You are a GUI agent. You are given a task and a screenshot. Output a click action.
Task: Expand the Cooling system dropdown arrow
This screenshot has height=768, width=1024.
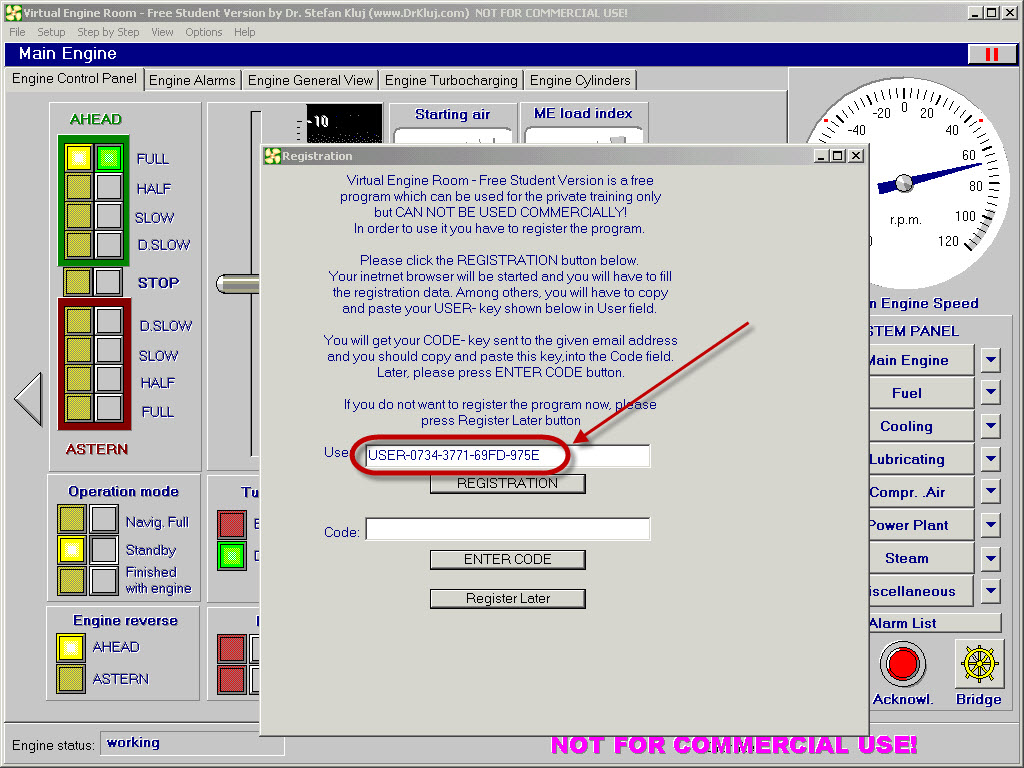pyautogui.click(x=990, y=426)
